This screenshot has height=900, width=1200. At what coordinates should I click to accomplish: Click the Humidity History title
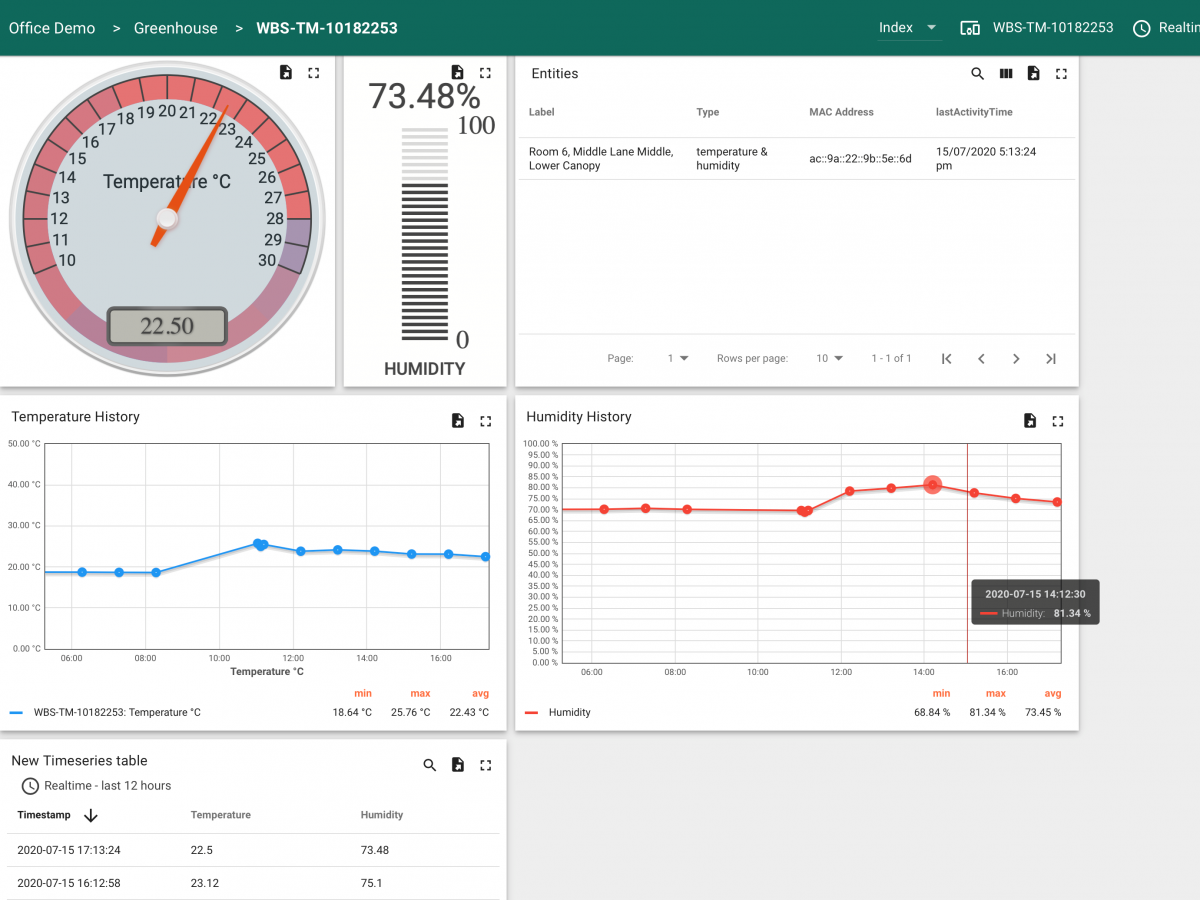point(579,417)
